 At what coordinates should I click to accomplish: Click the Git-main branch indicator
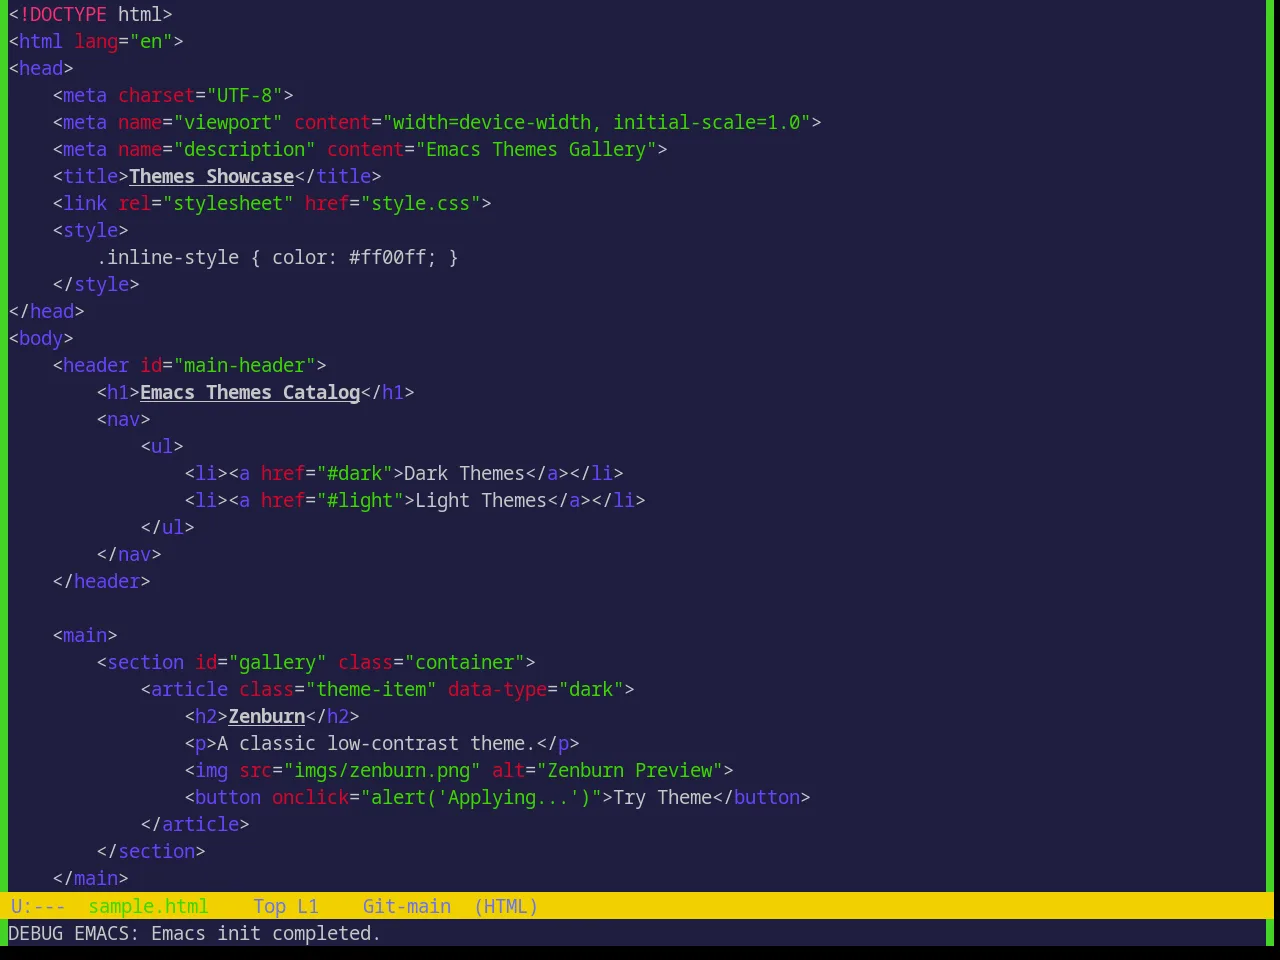click(x=406, y=906)
